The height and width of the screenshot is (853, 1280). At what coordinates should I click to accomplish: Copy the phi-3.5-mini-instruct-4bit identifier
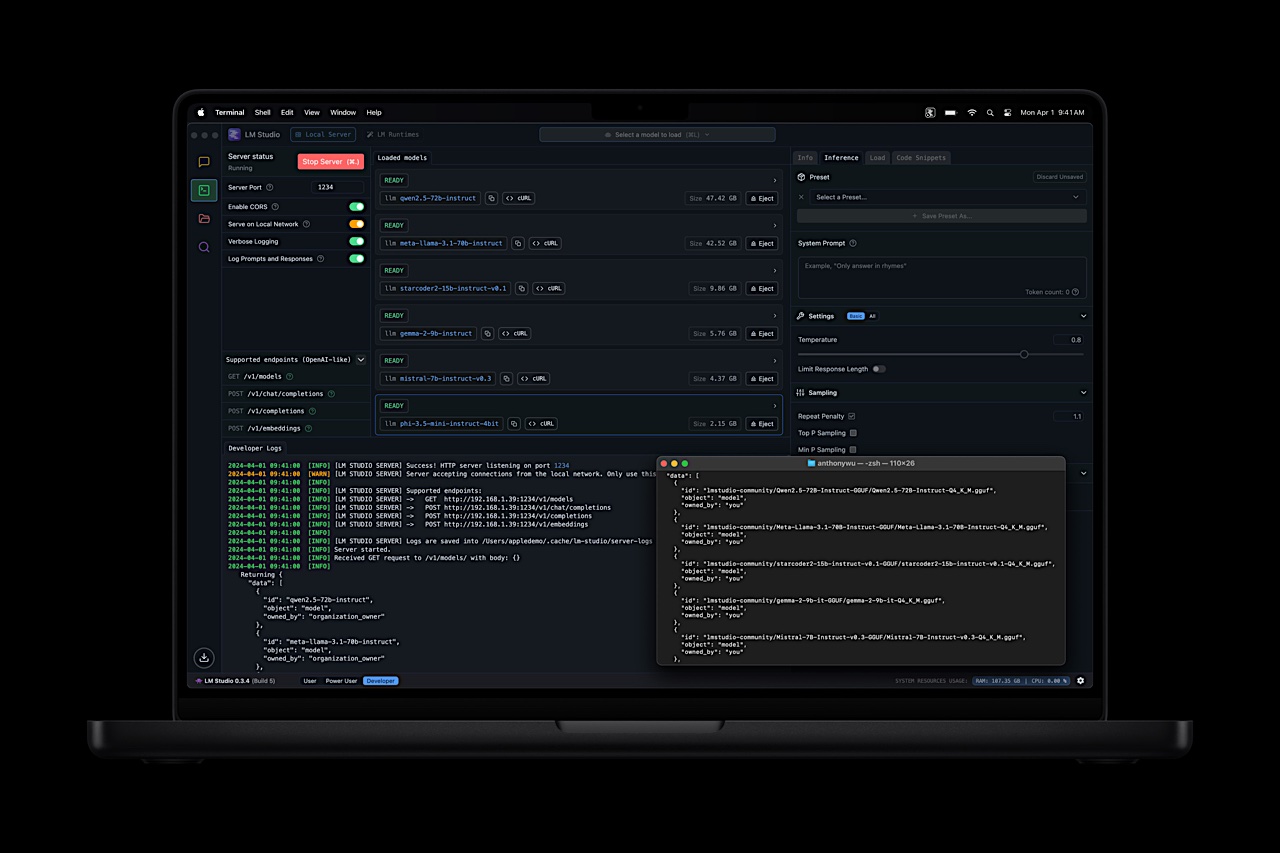pos(514,423)
